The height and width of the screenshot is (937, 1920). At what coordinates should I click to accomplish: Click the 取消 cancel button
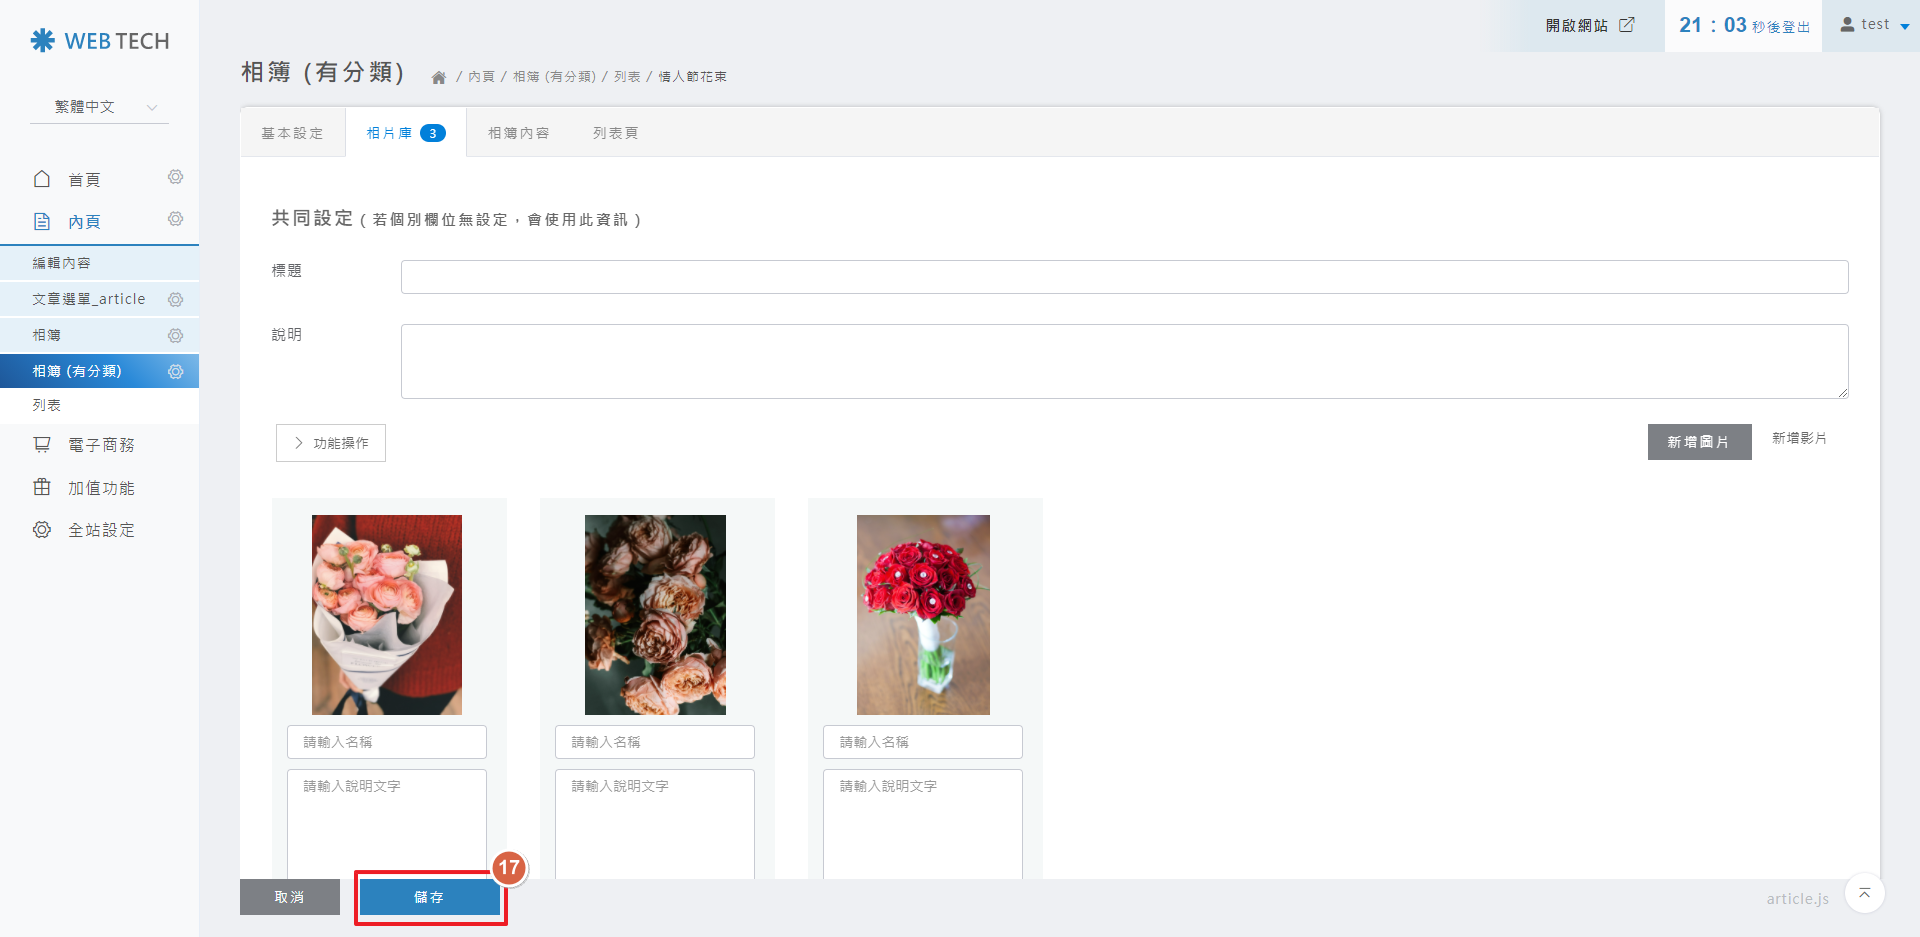point(289,897)
